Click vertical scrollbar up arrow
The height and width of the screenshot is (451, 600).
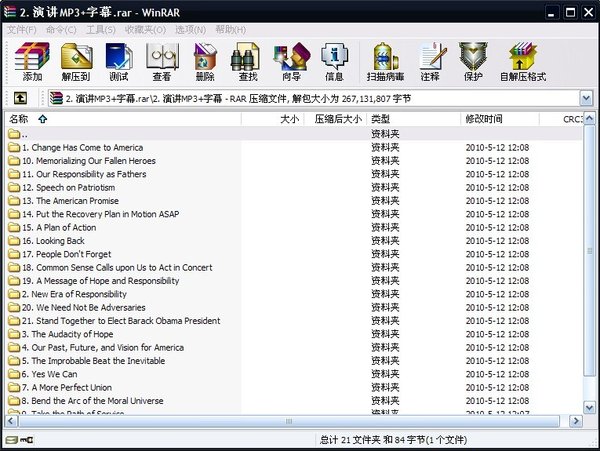[x=589, y=119]
